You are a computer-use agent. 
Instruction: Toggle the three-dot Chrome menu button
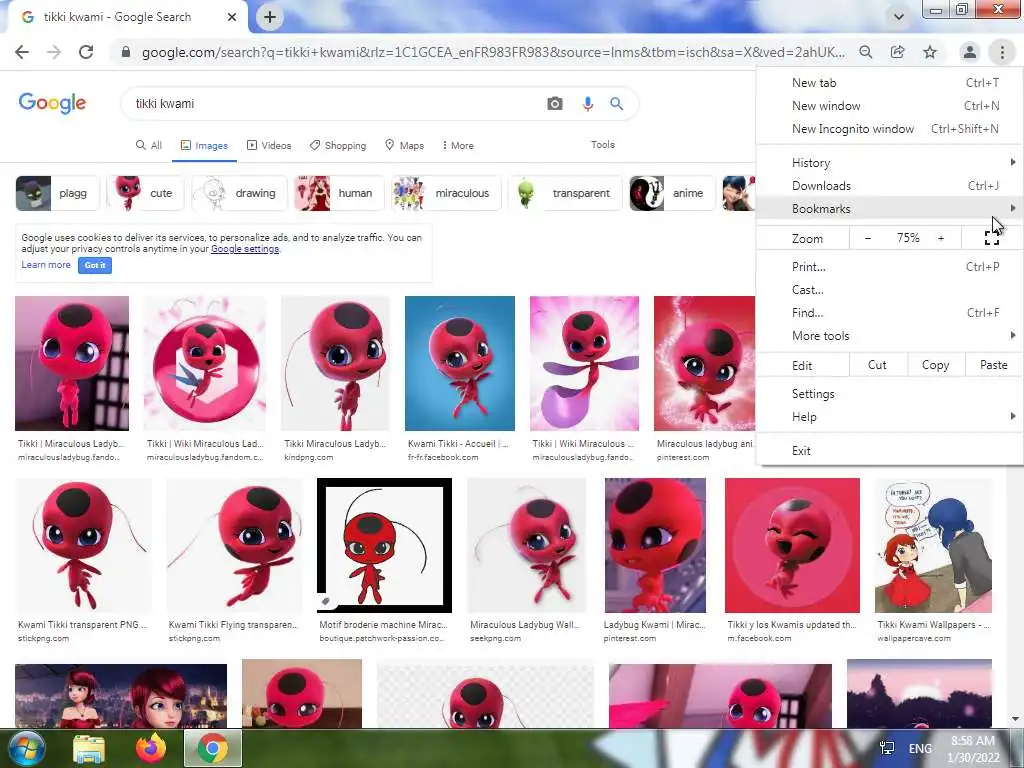tap(1002, 52)
